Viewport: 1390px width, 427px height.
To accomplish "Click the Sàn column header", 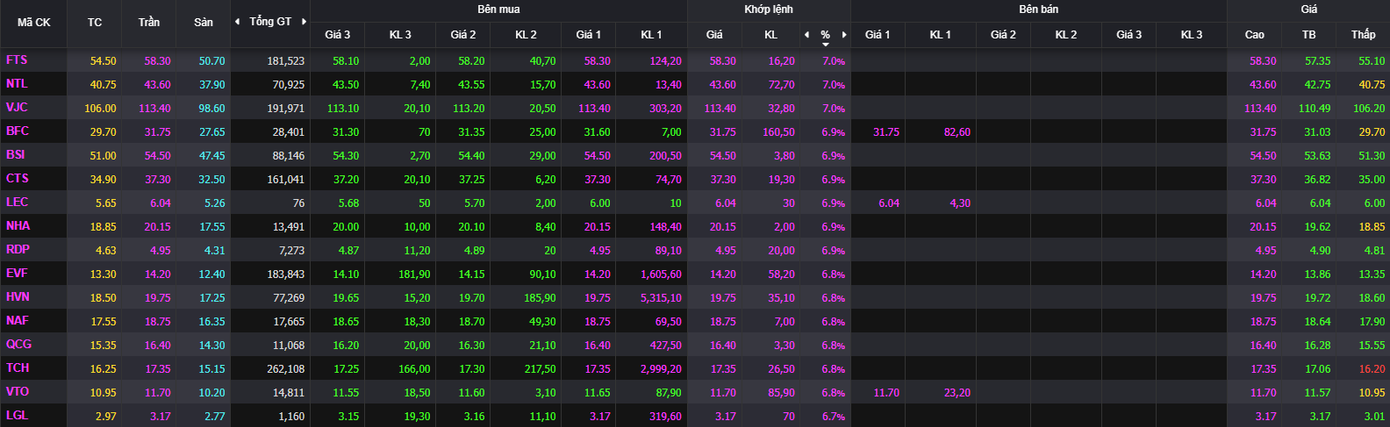I will [203, 22].
